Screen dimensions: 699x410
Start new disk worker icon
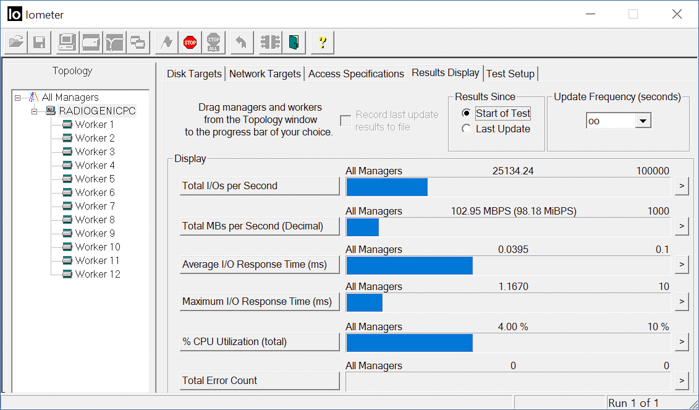91,43
